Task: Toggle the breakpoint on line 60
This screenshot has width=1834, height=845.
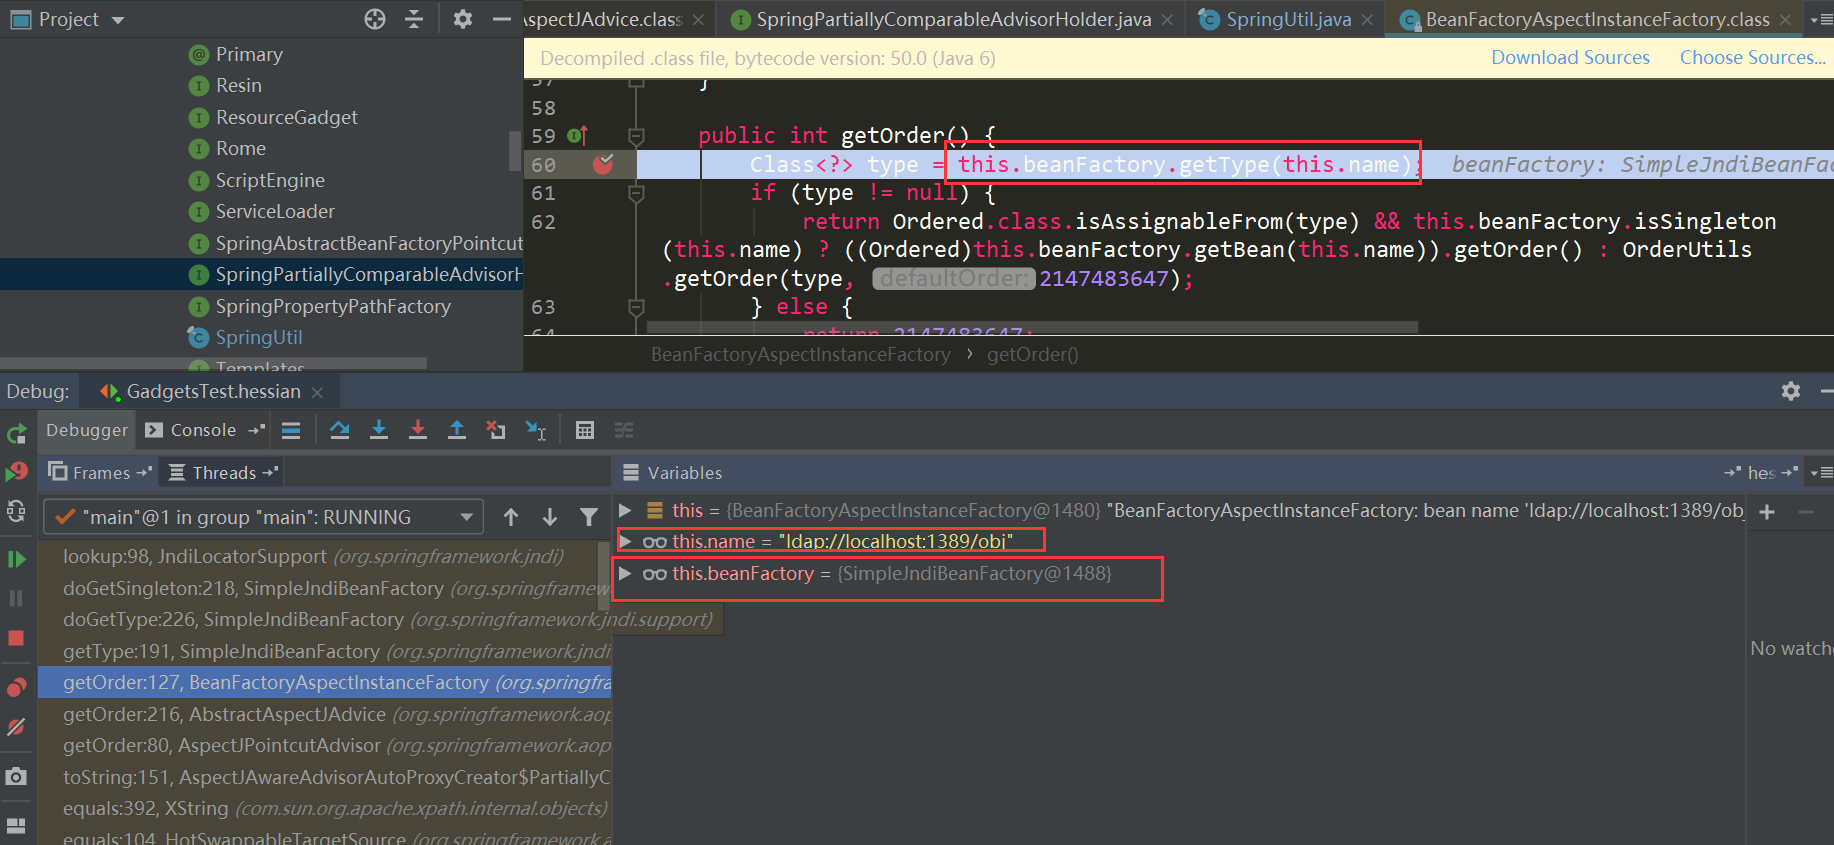Action: (x=603, y=164)
